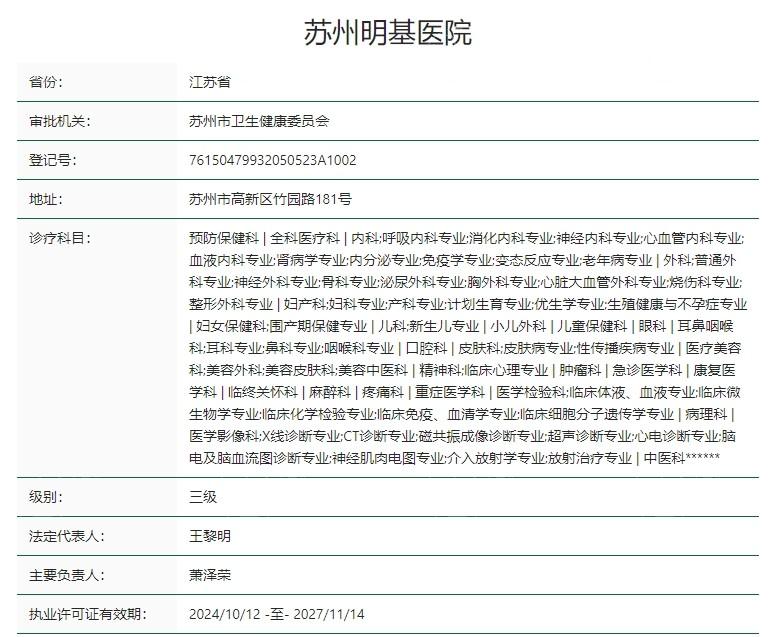Click the 级别 label
Screen dimensions: 774x637
[45, 497]
